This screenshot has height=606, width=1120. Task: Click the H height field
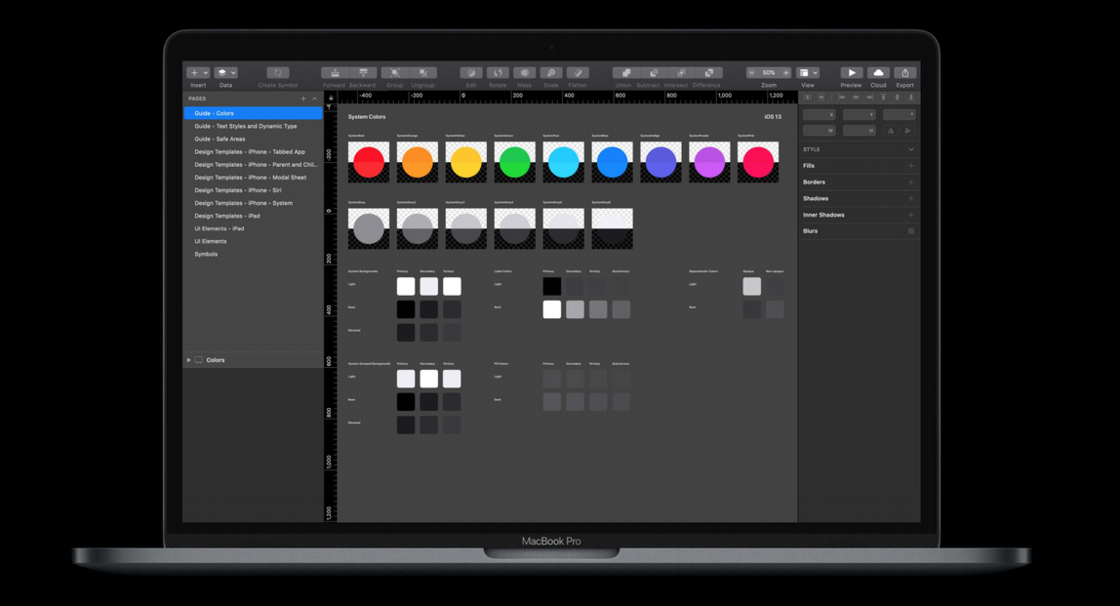pos(859,131)
